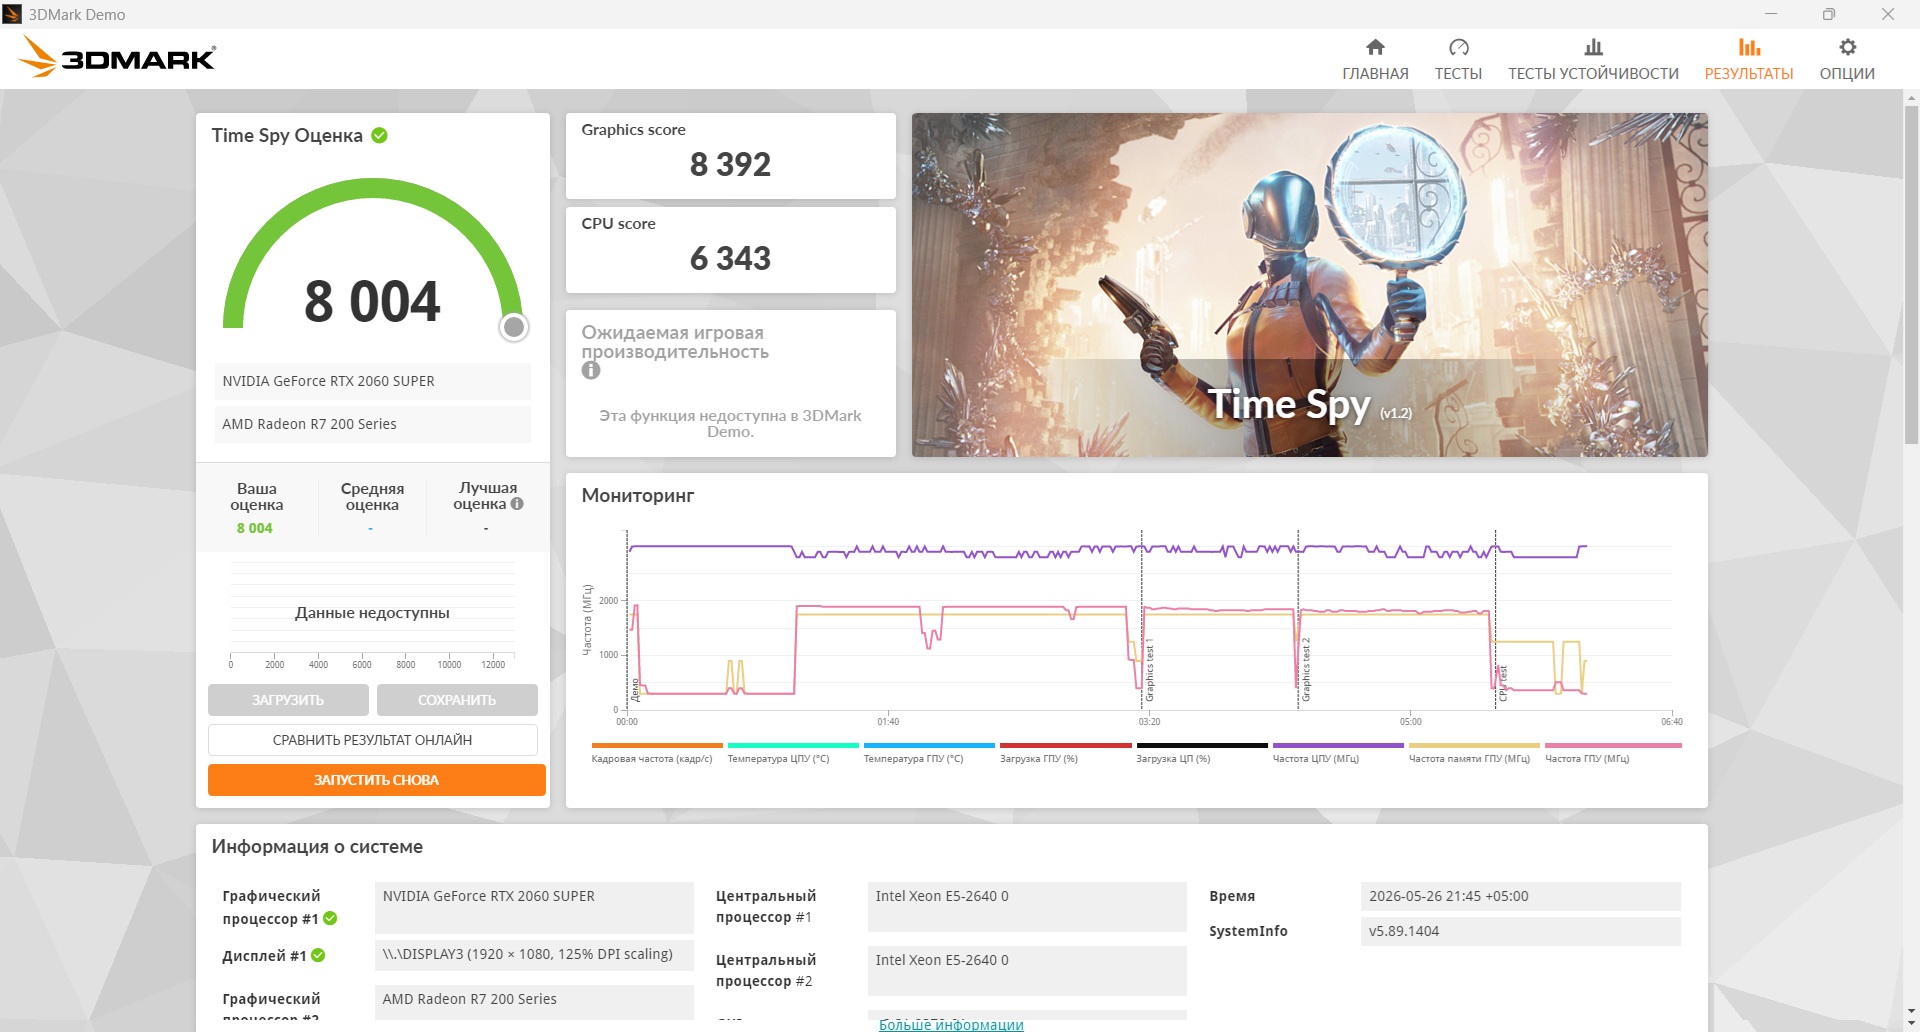
Task: Click the Время value 2026-05-26 21:45
Action: pyautogui.click(x=1520, y=896)
